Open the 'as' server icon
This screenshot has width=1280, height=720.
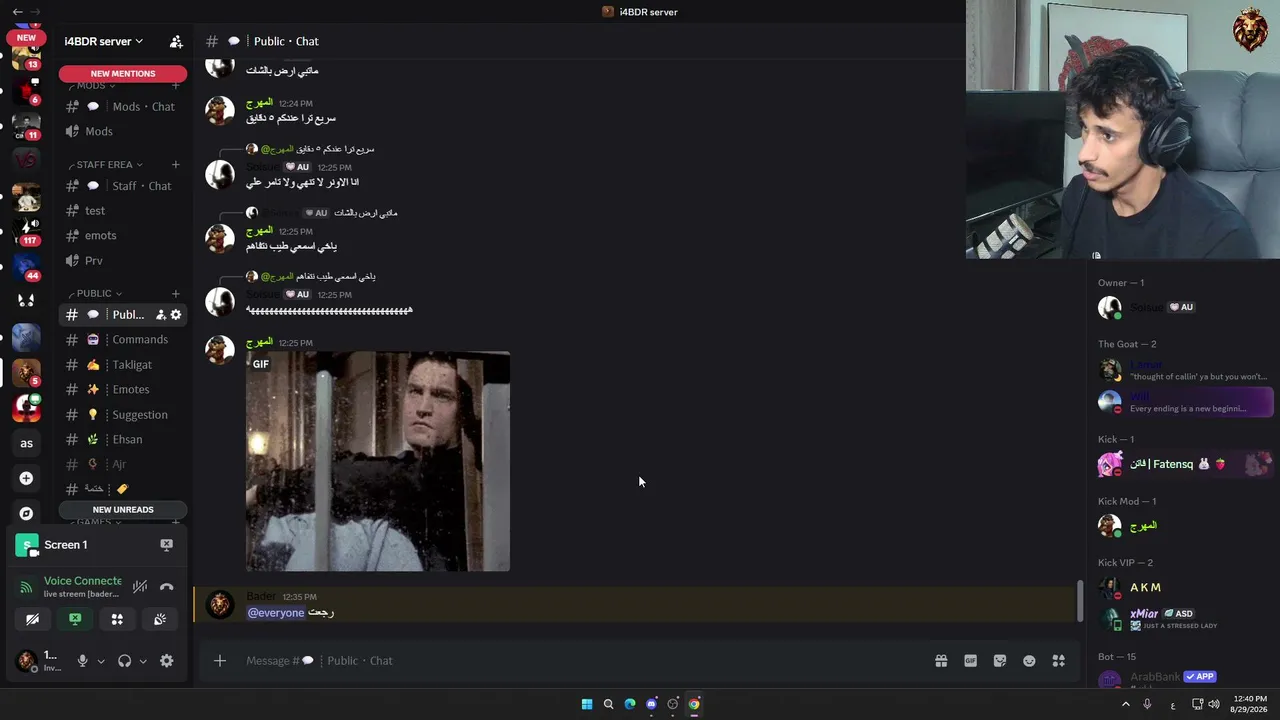click(x=26, y=444)
